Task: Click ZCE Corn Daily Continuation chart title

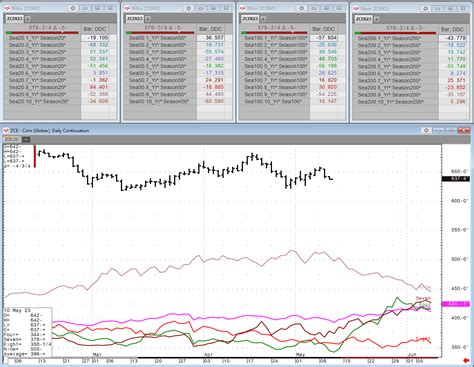Action: [50, 130]
